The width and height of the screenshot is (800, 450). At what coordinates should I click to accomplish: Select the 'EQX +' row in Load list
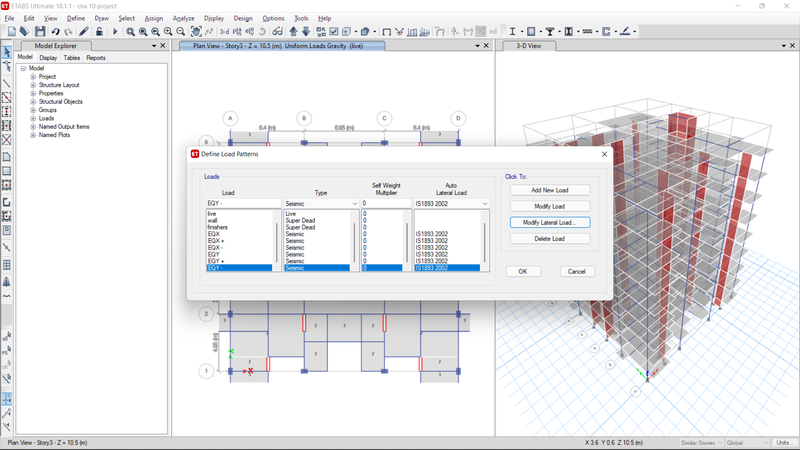(239, 241)
